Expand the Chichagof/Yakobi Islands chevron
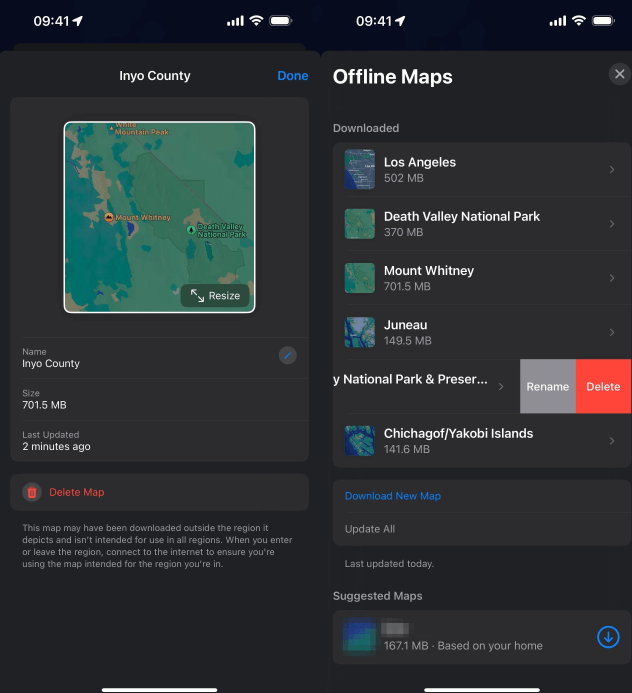 (x=612, y=441)
